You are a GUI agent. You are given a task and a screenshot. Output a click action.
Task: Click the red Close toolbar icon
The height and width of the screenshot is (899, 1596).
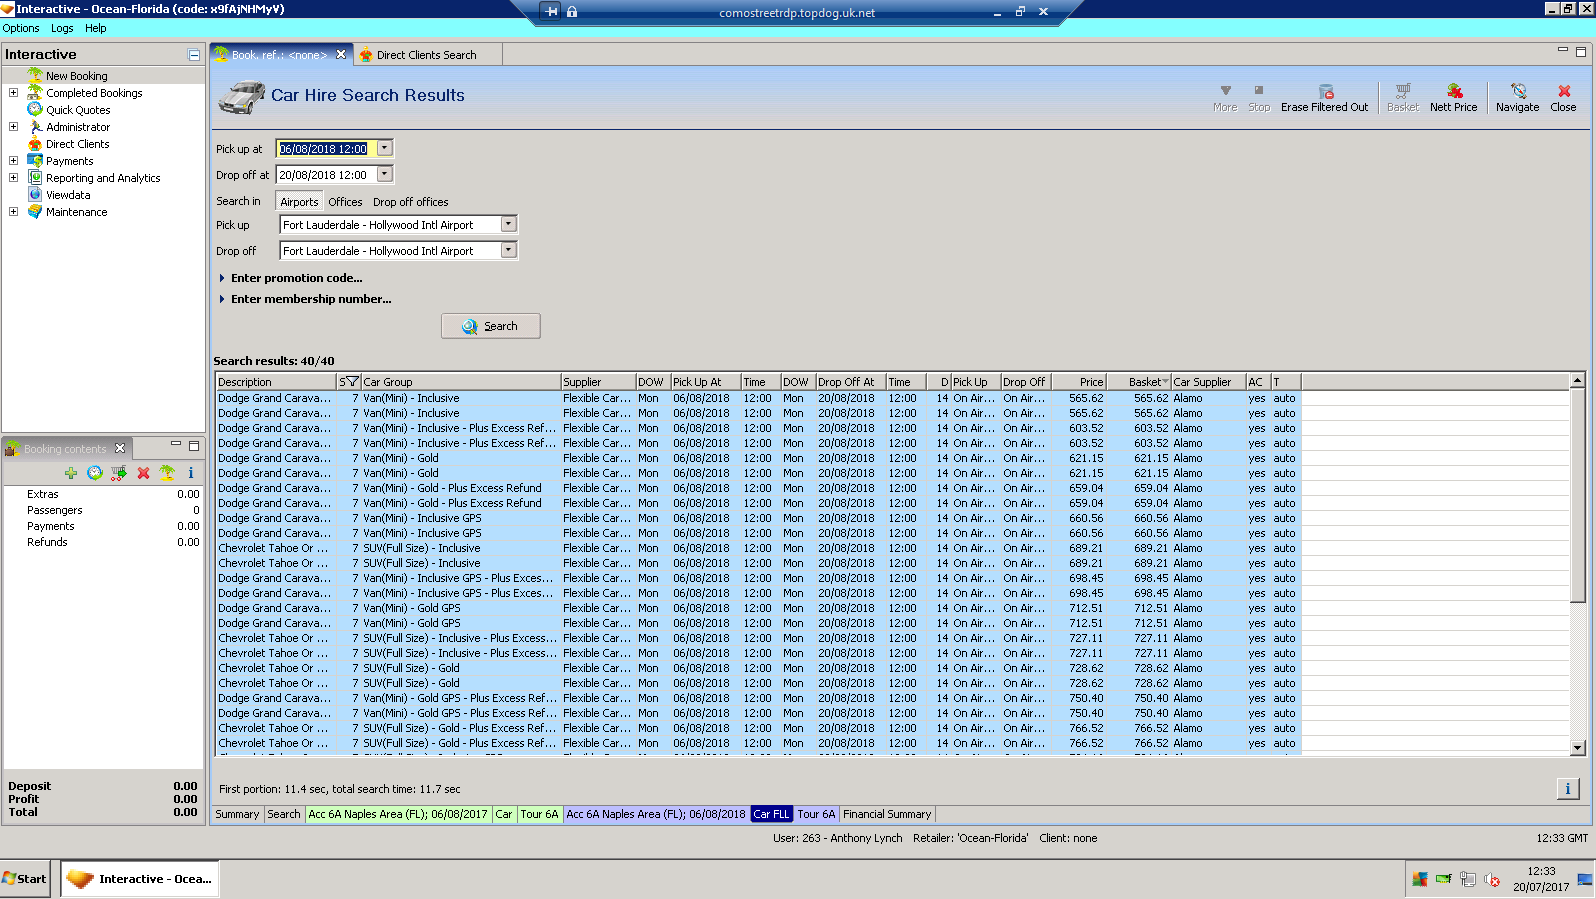tap(1564, 91)
